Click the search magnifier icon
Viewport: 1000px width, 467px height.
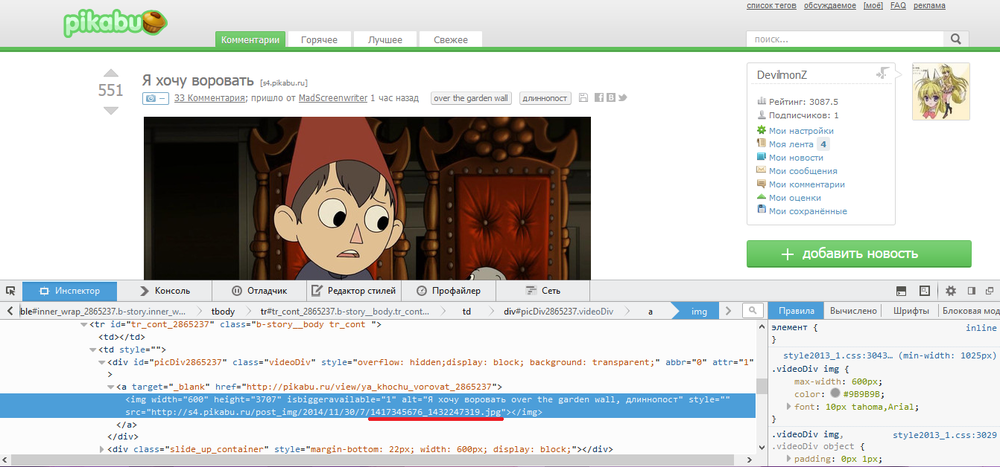point(955,39)
